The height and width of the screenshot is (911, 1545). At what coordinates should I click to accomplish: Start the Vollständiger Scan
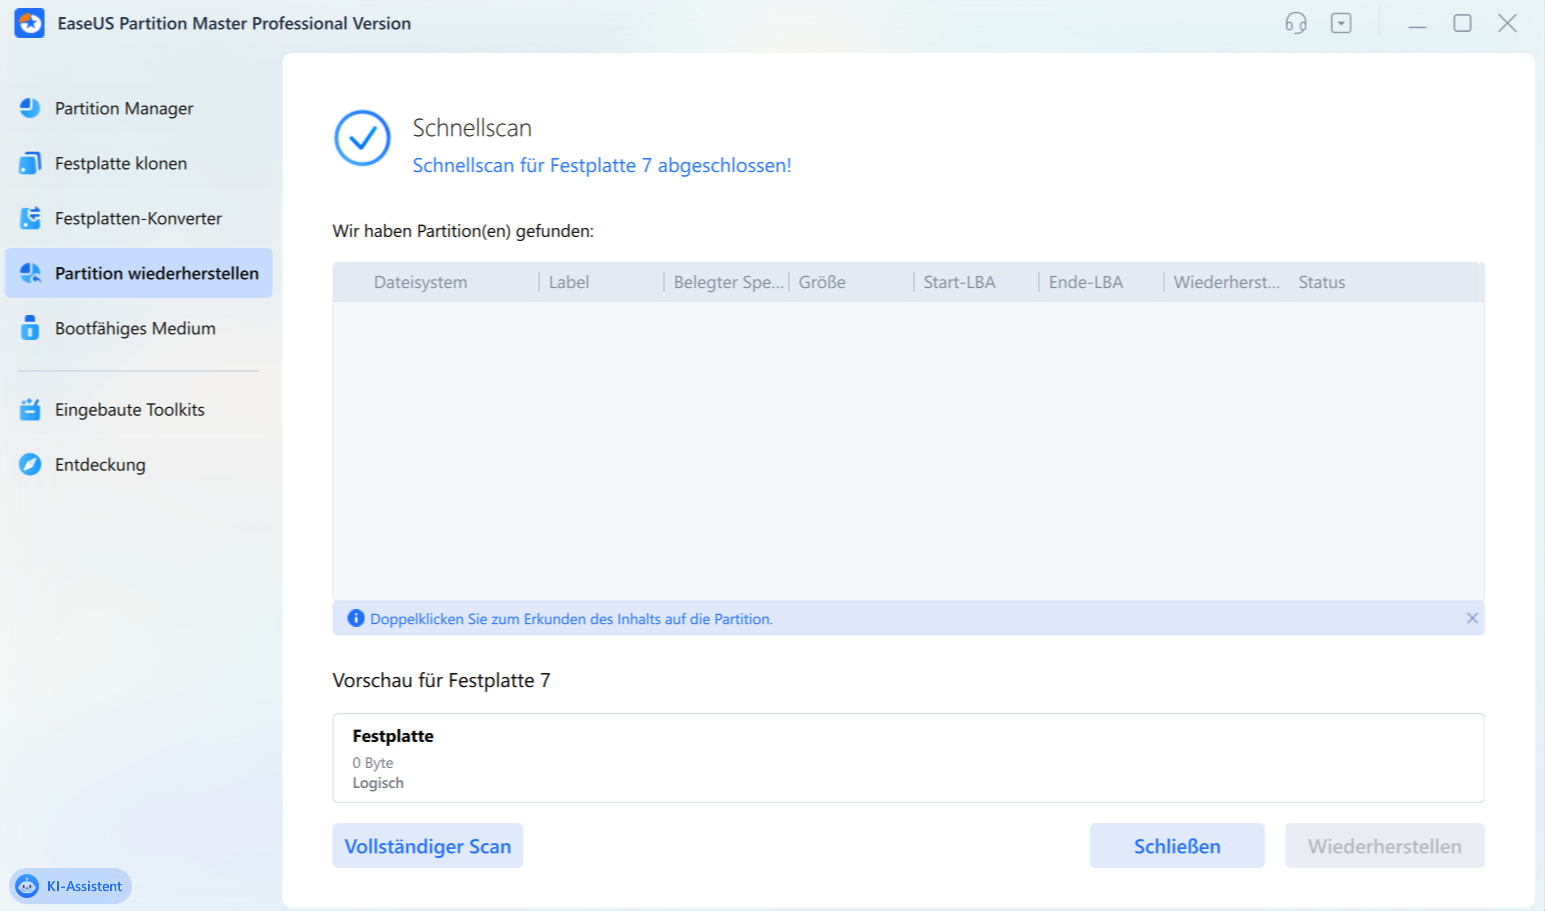[428, 846]
